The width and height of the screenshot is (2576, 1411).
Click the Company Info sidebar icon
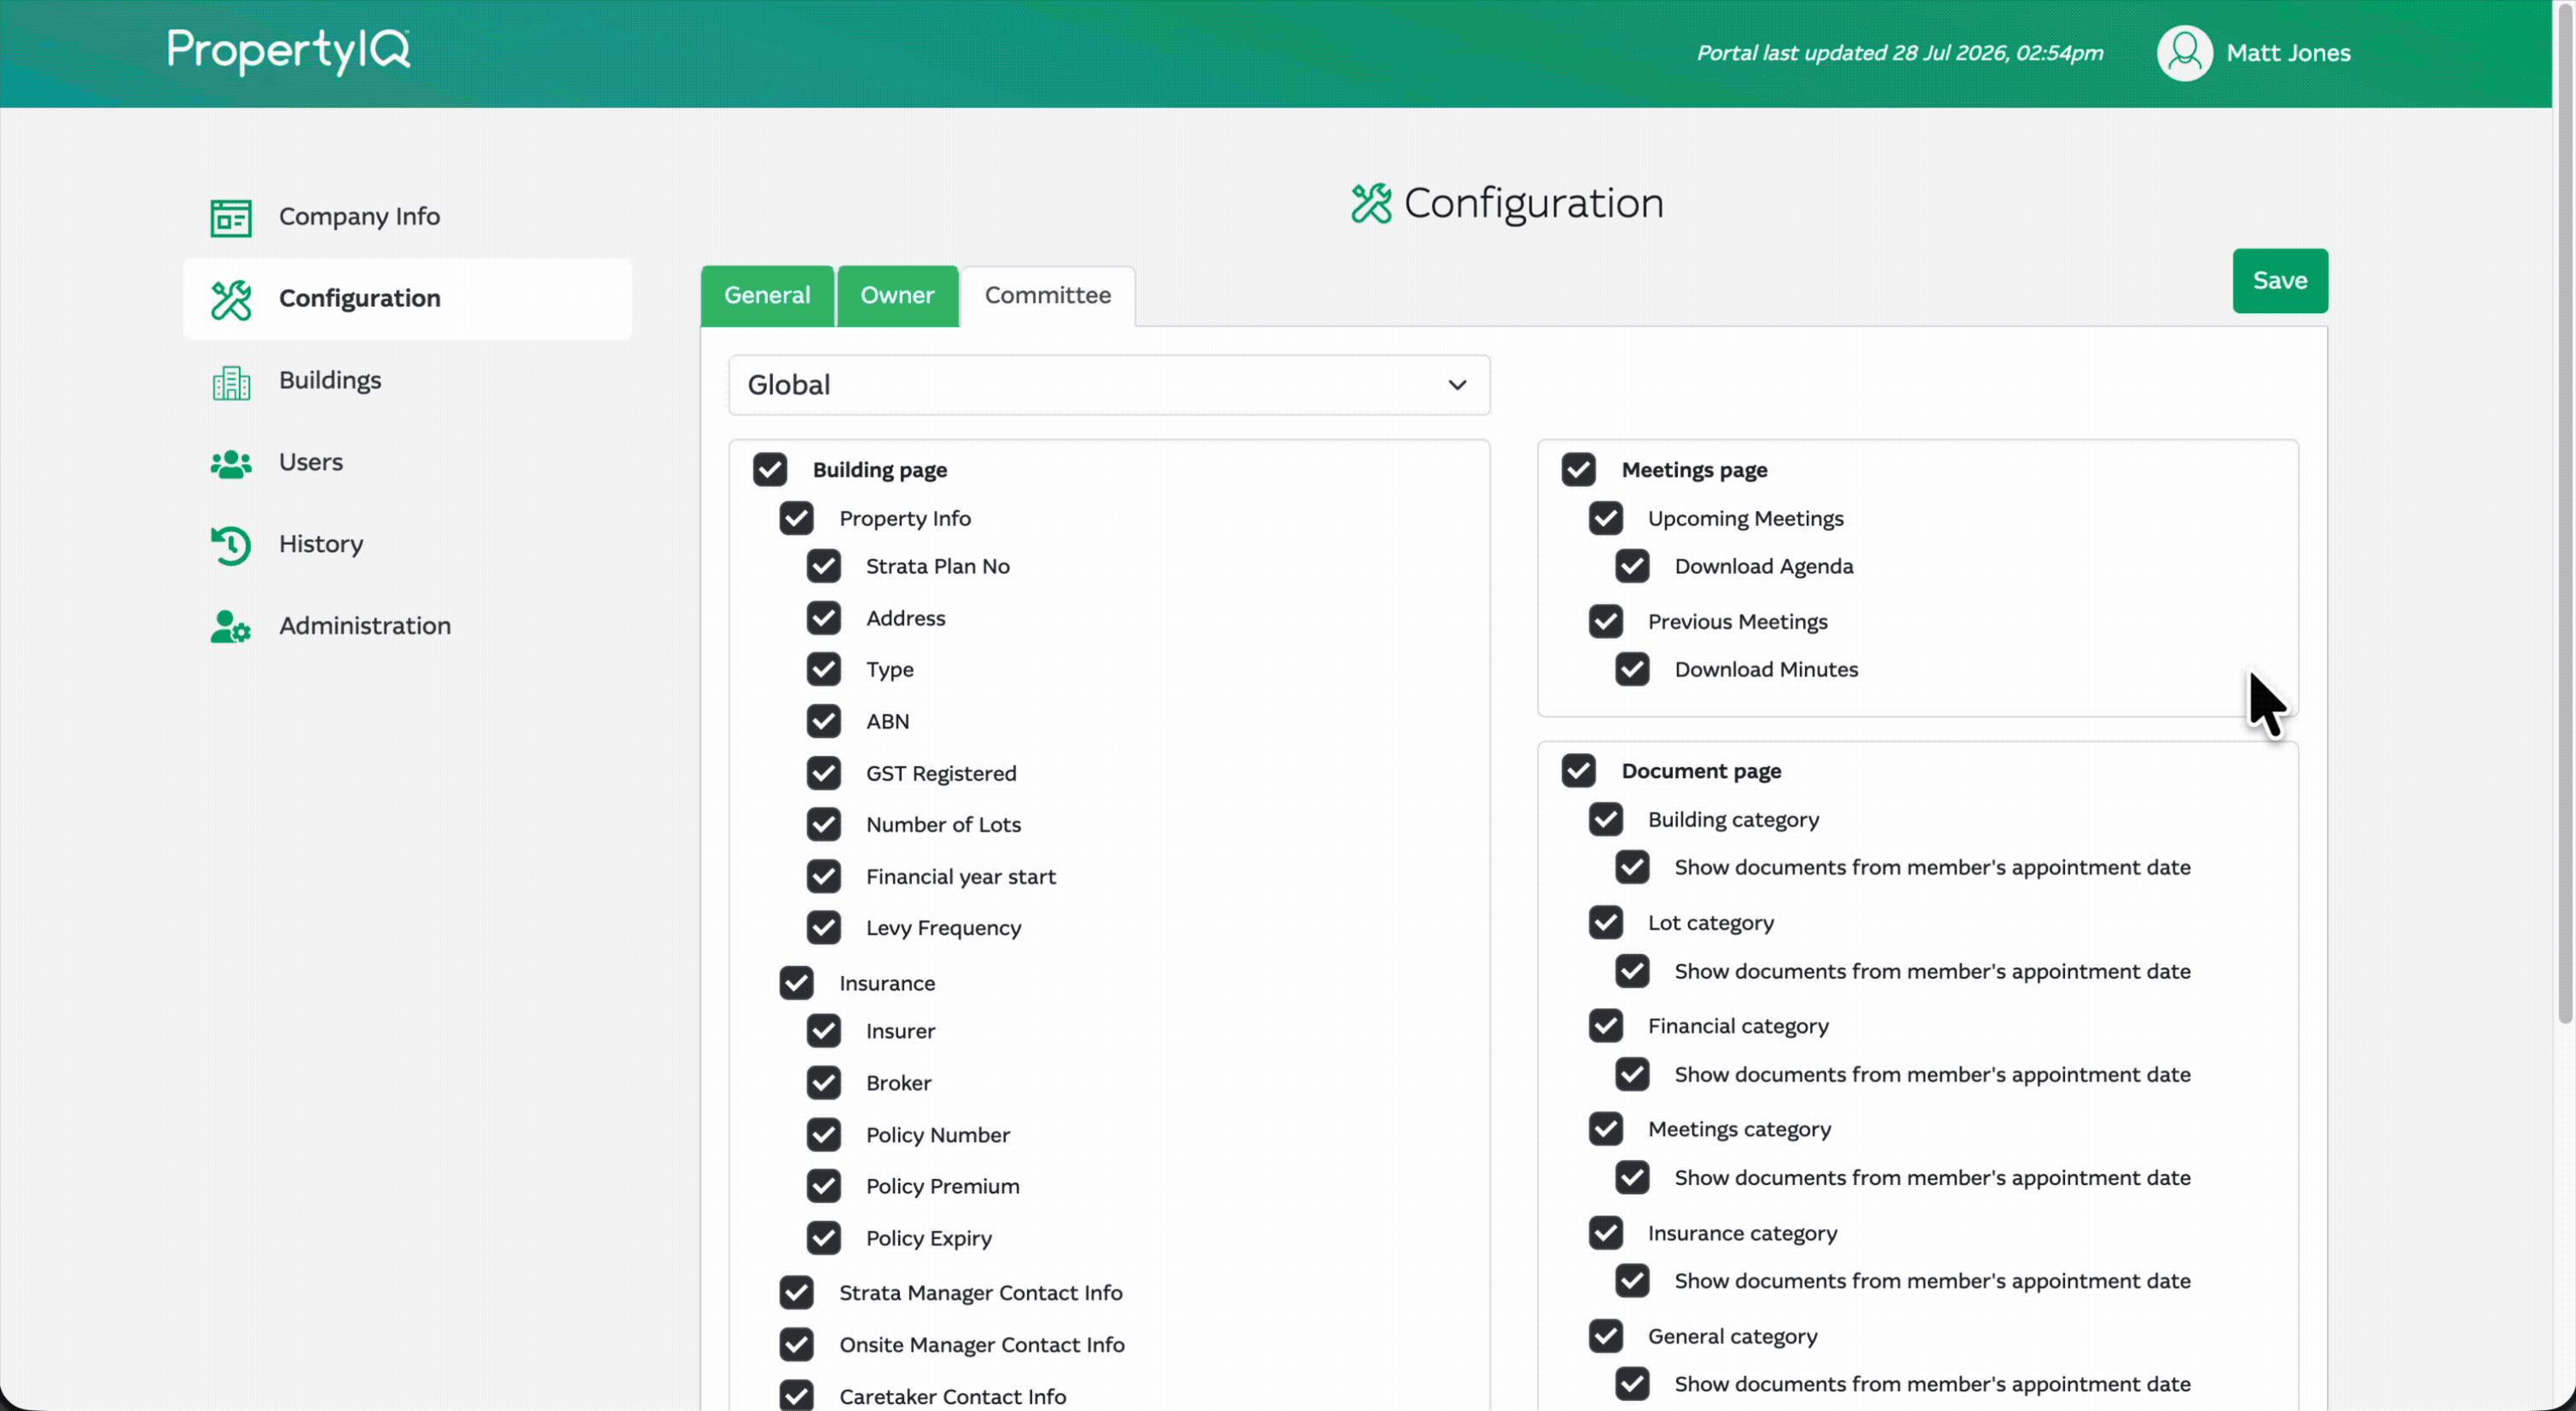[231, 217]
